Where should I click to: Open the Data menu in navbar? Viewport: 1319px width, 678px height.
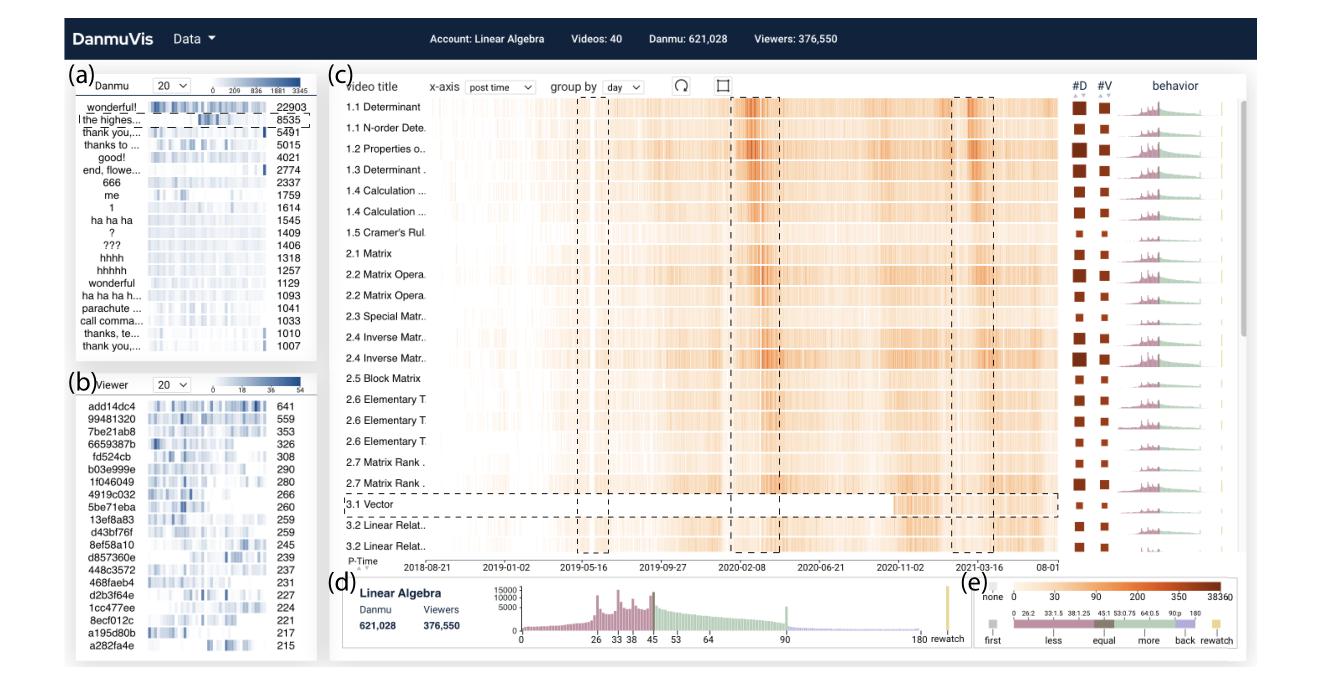point(194,39)
